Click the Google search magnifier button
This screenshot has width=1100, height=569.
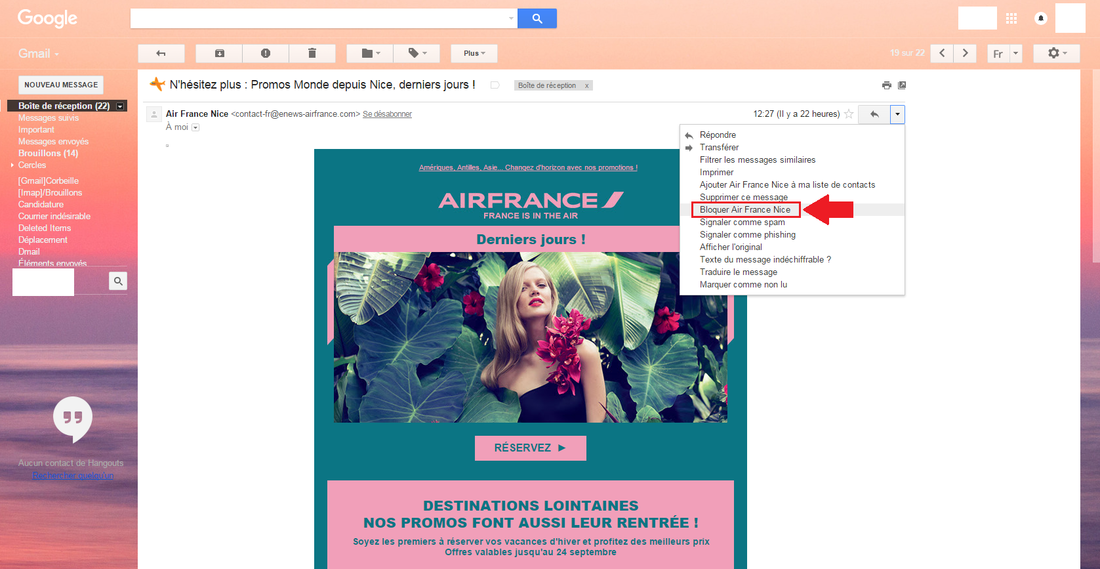point(537,19)
